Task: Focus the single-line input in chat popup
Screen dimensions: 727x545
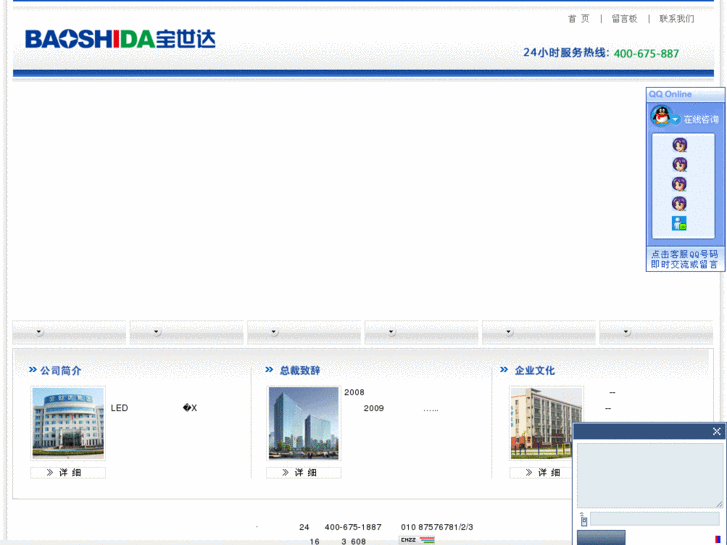Action: click(x=655, y=519)
